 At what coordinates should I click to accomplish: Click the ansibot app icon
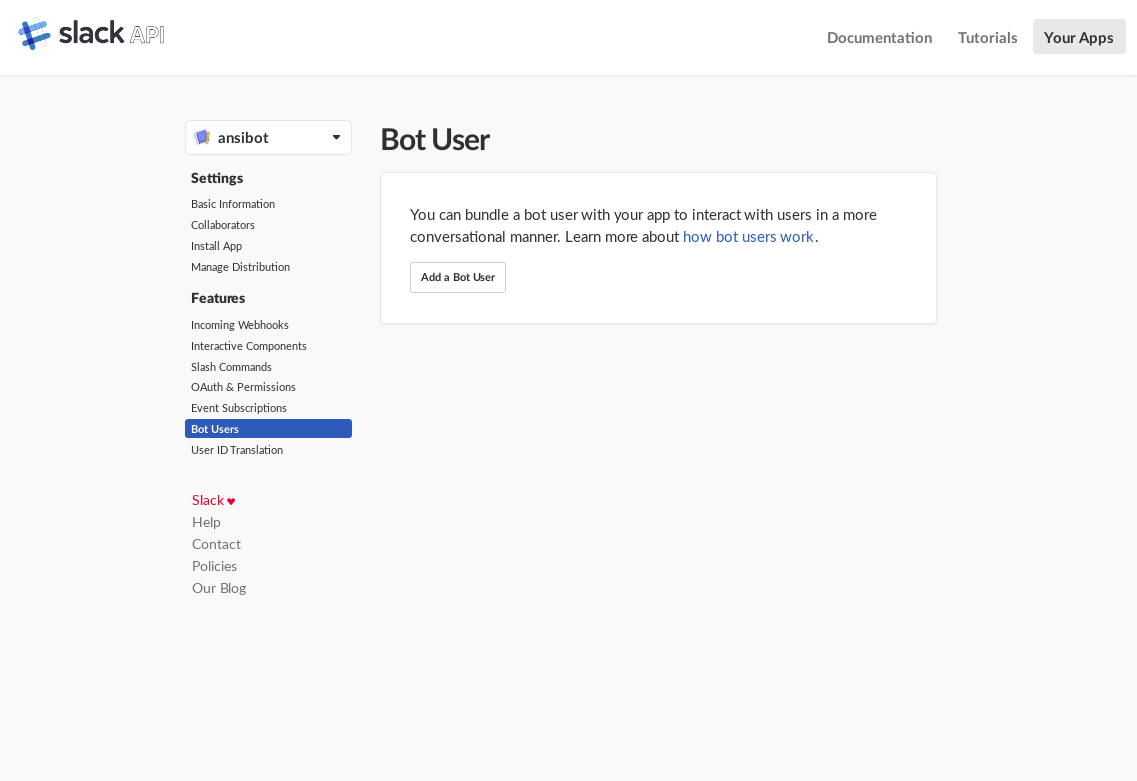pyautogui.click(x=202, y=137)
